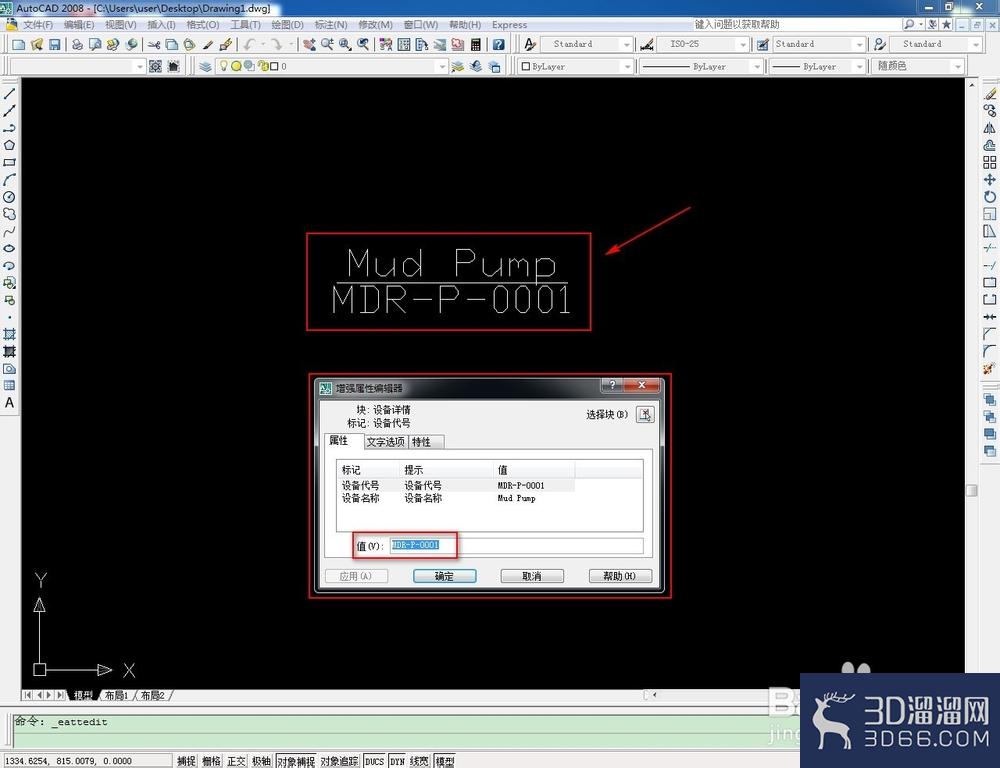
Task: Select the Multiline Text A tool
Action: point(10,402)
